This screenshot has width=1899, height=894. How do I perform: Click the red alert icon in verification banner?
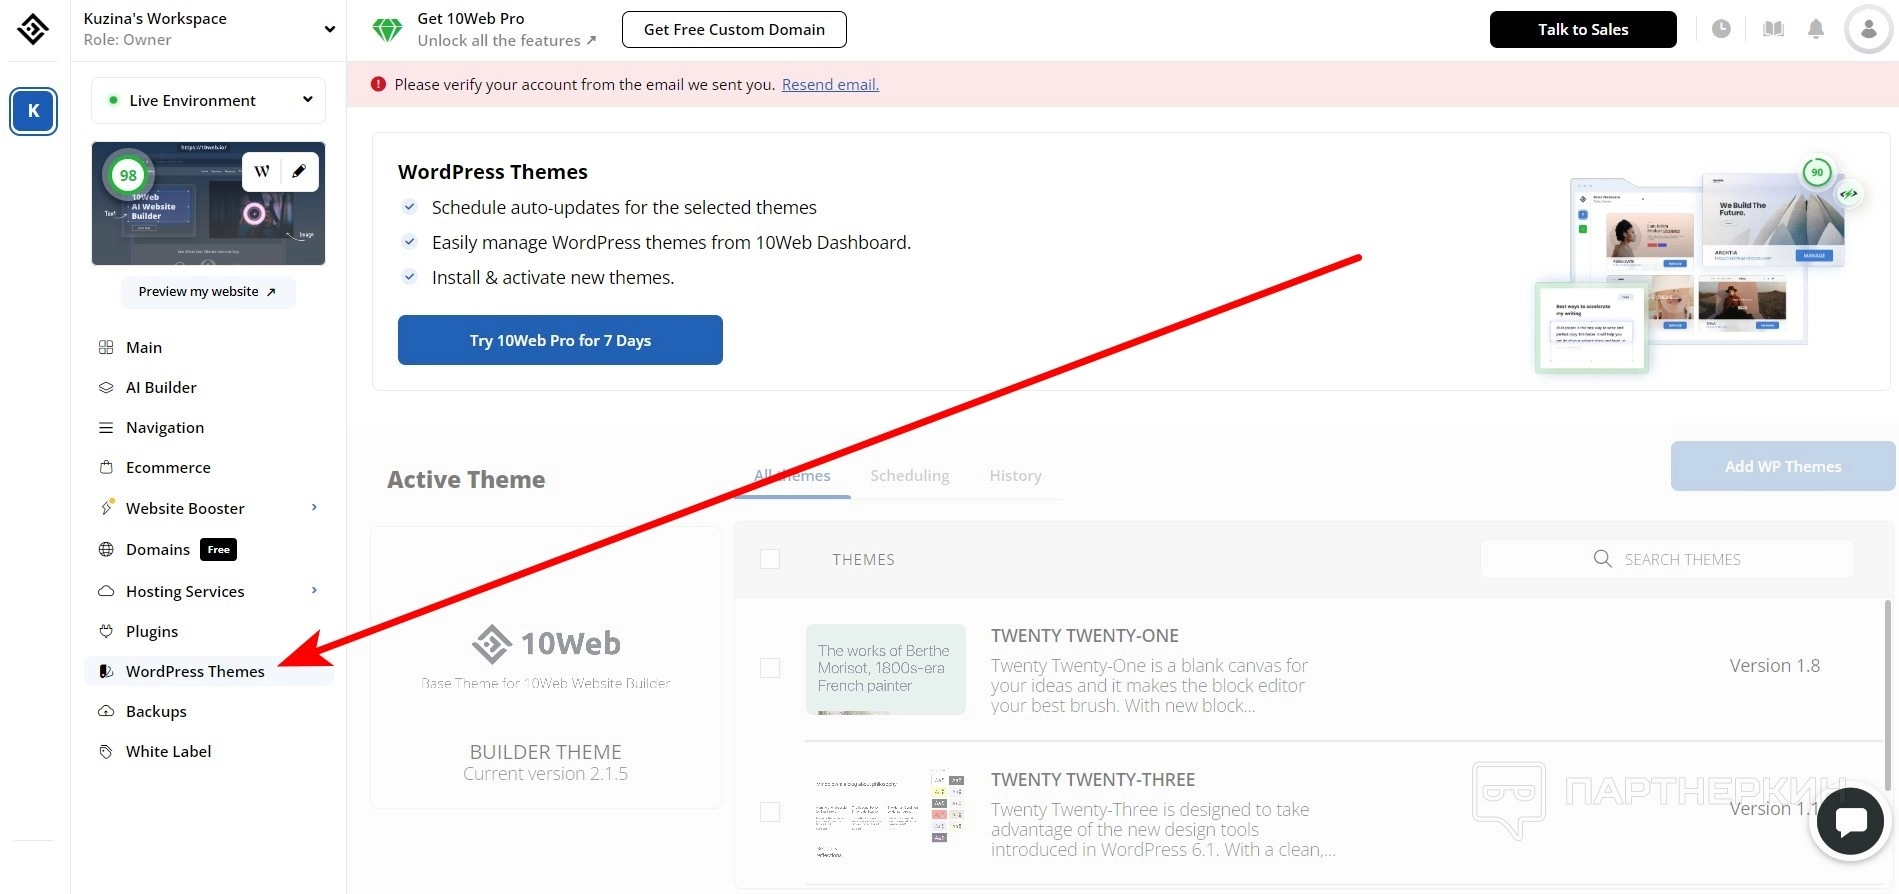click(x=378, y=84)
